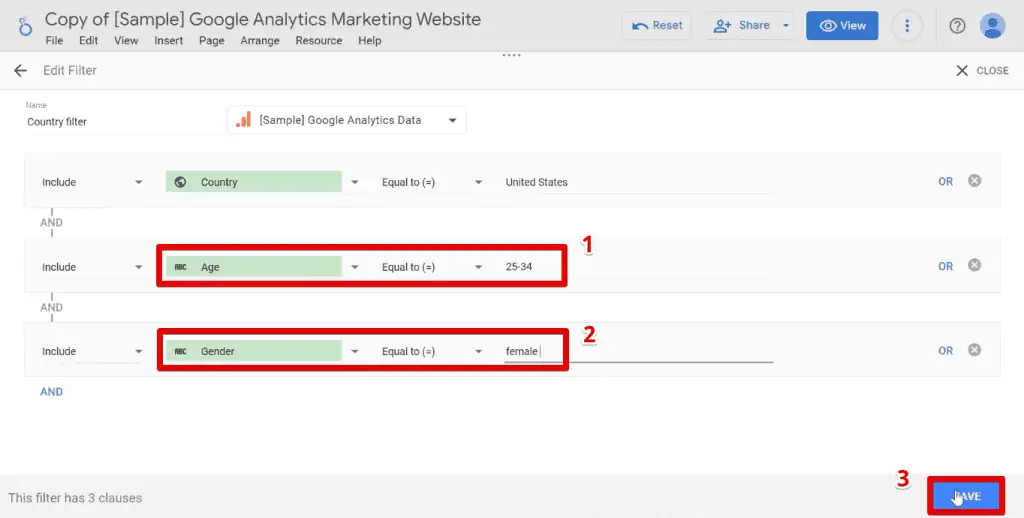Click the user account avatar

[x=992, y=26]
